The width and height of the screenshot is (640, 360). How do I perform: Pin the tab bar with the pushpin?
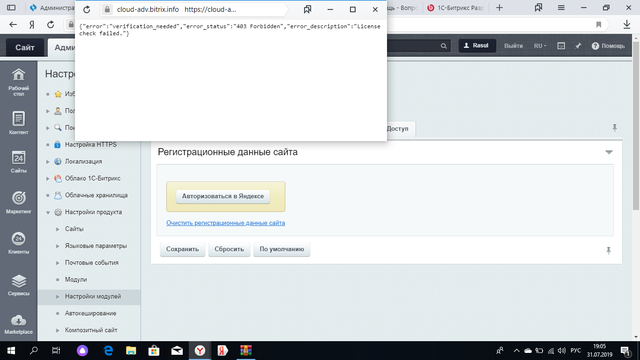tap(614, 128)
